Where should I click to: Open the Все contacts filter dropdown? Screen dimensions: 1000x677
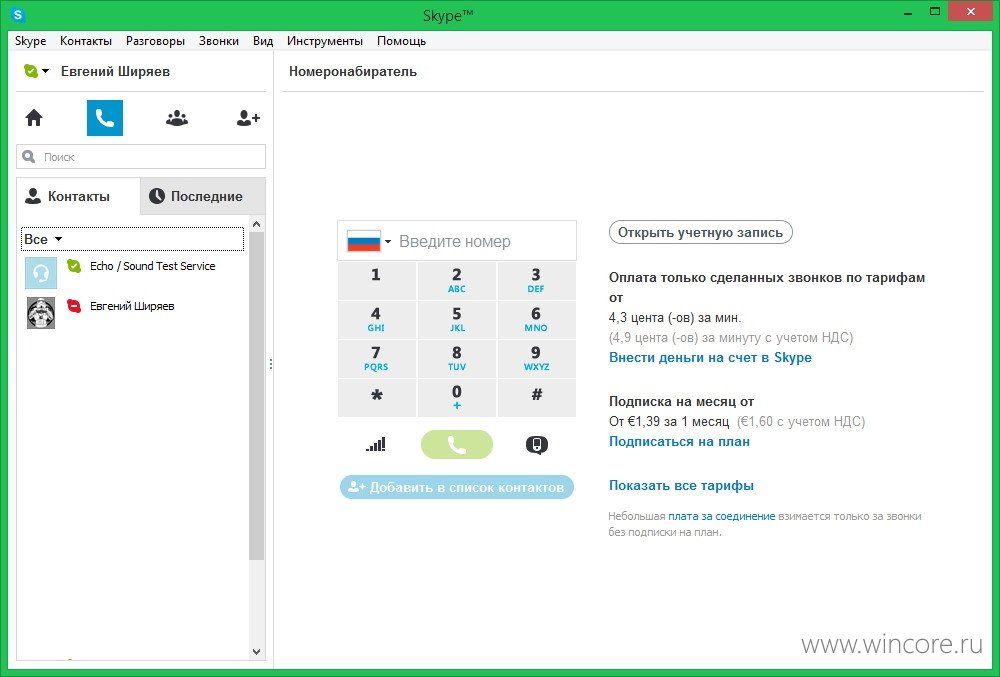coord(43,239)
